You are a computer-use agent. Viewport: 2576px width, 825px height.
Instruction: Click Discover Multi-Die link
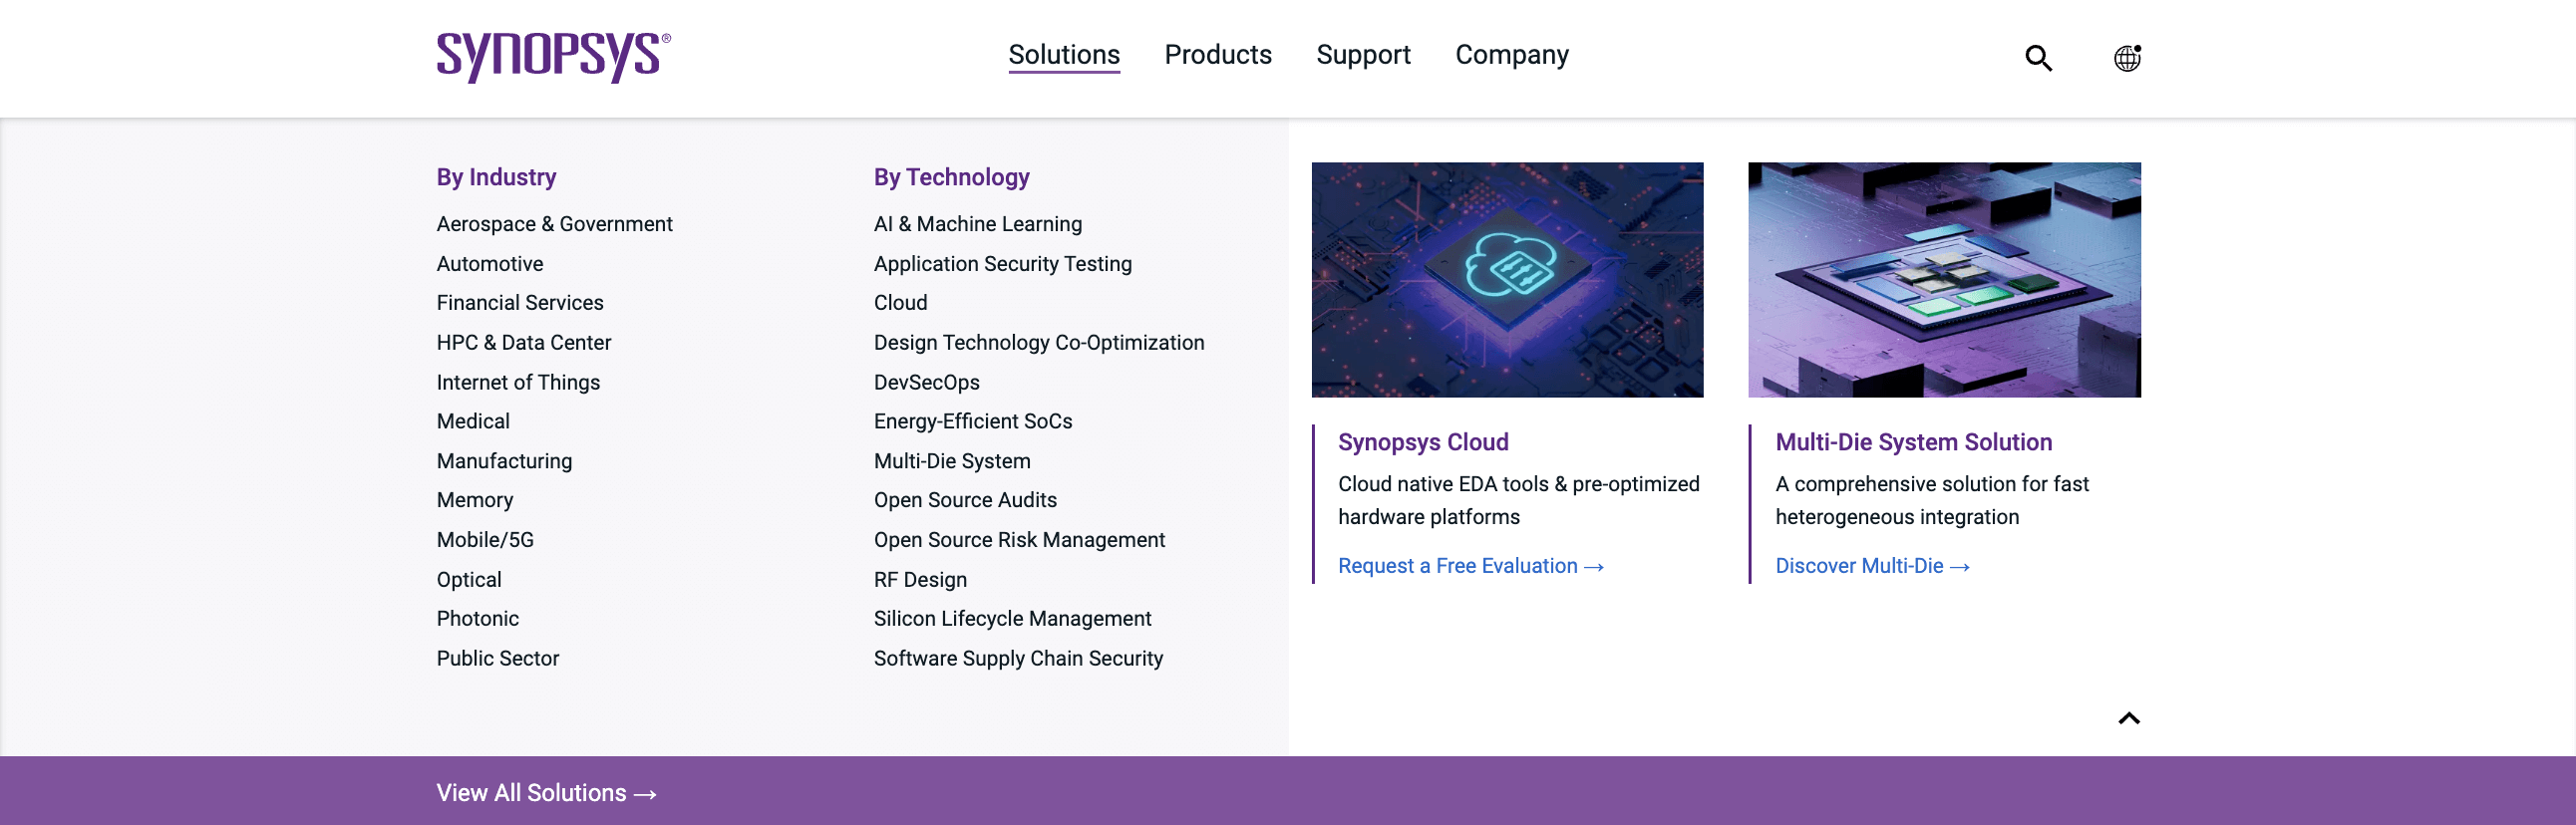click(1872, 566)
